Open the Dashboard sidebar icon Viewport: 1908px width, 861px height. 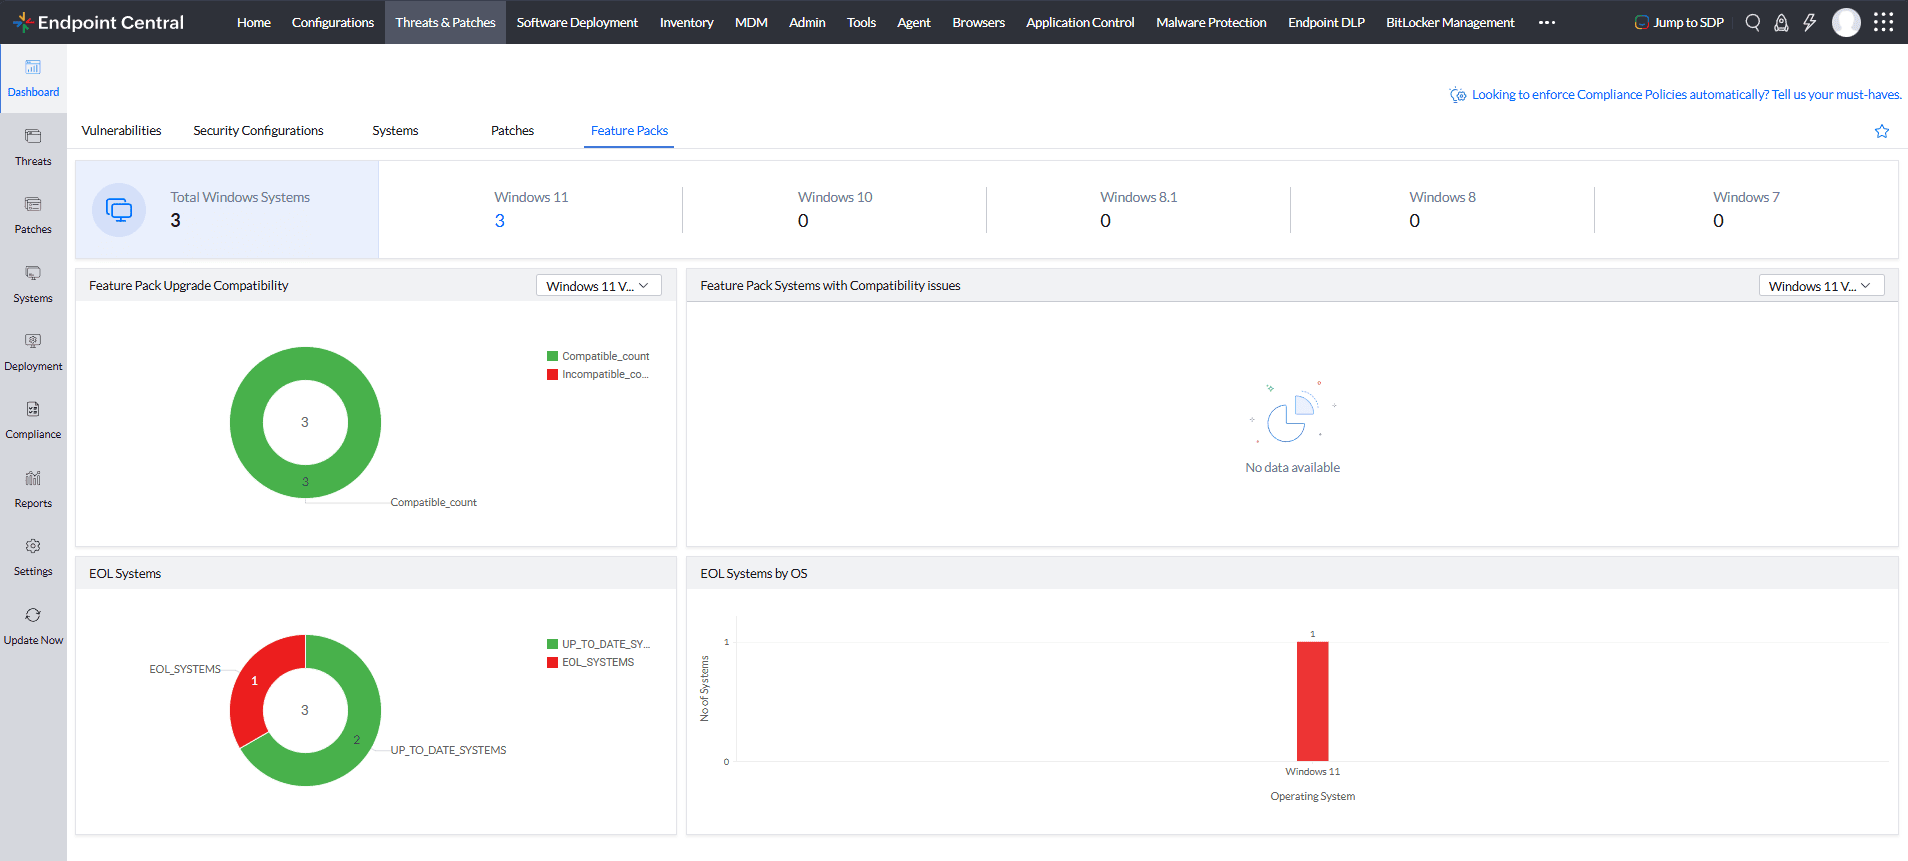pos(33,68)
